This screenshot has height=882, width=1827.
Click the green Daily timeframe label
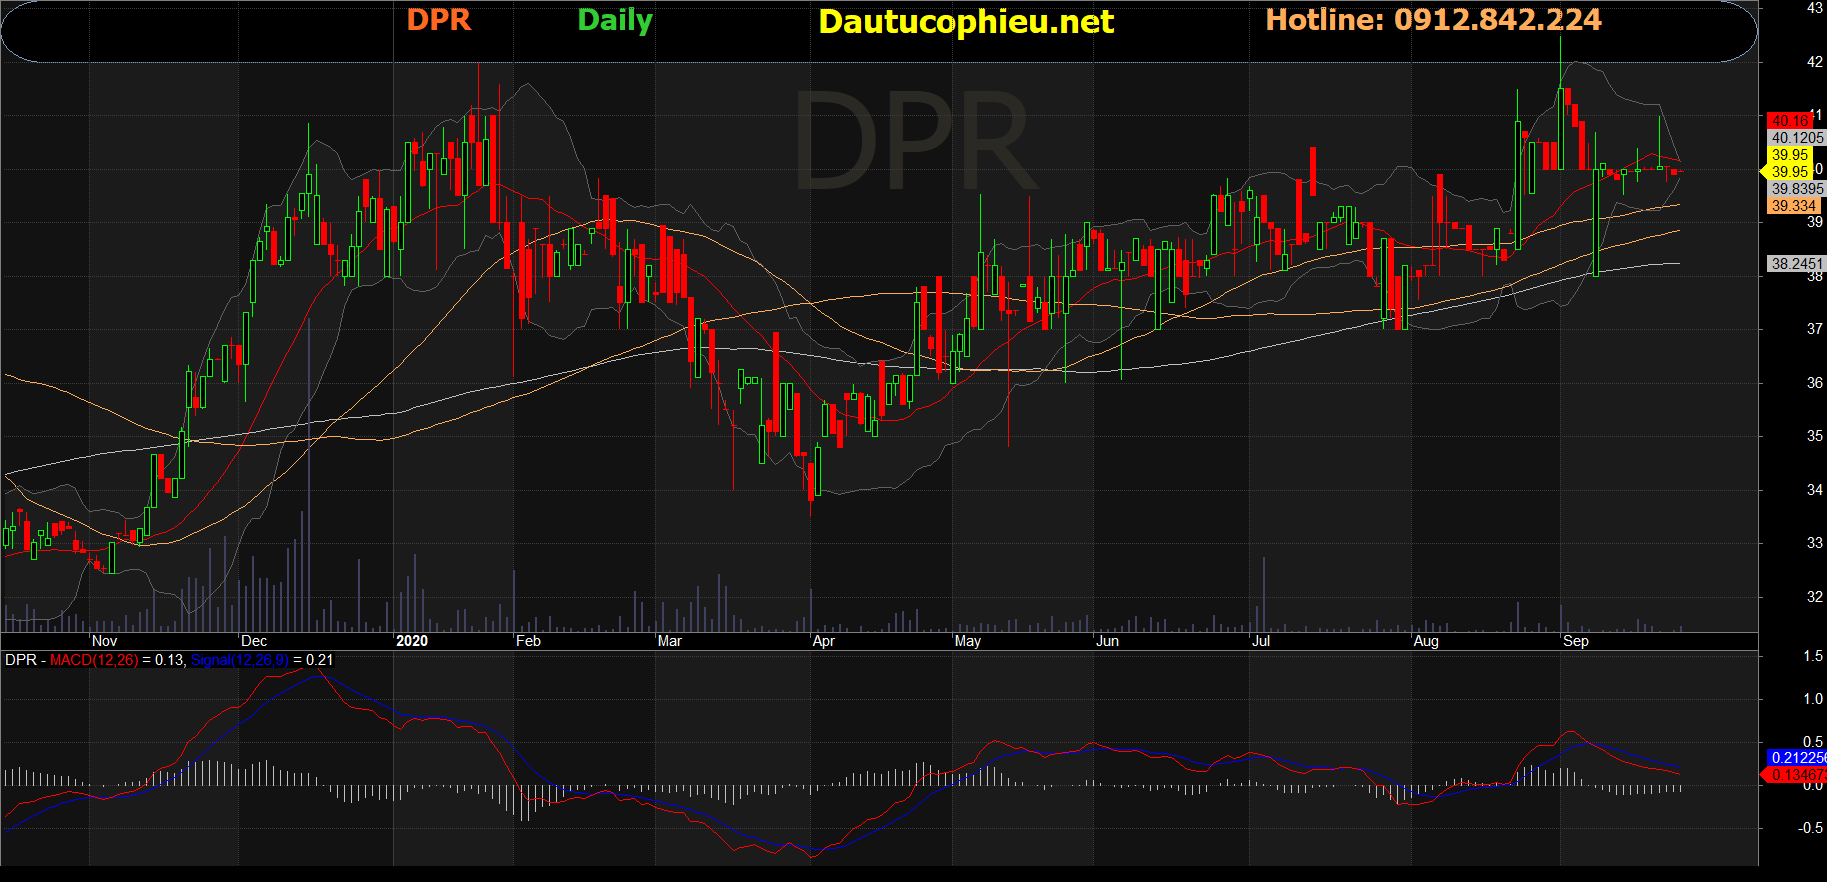pos(615,21)
